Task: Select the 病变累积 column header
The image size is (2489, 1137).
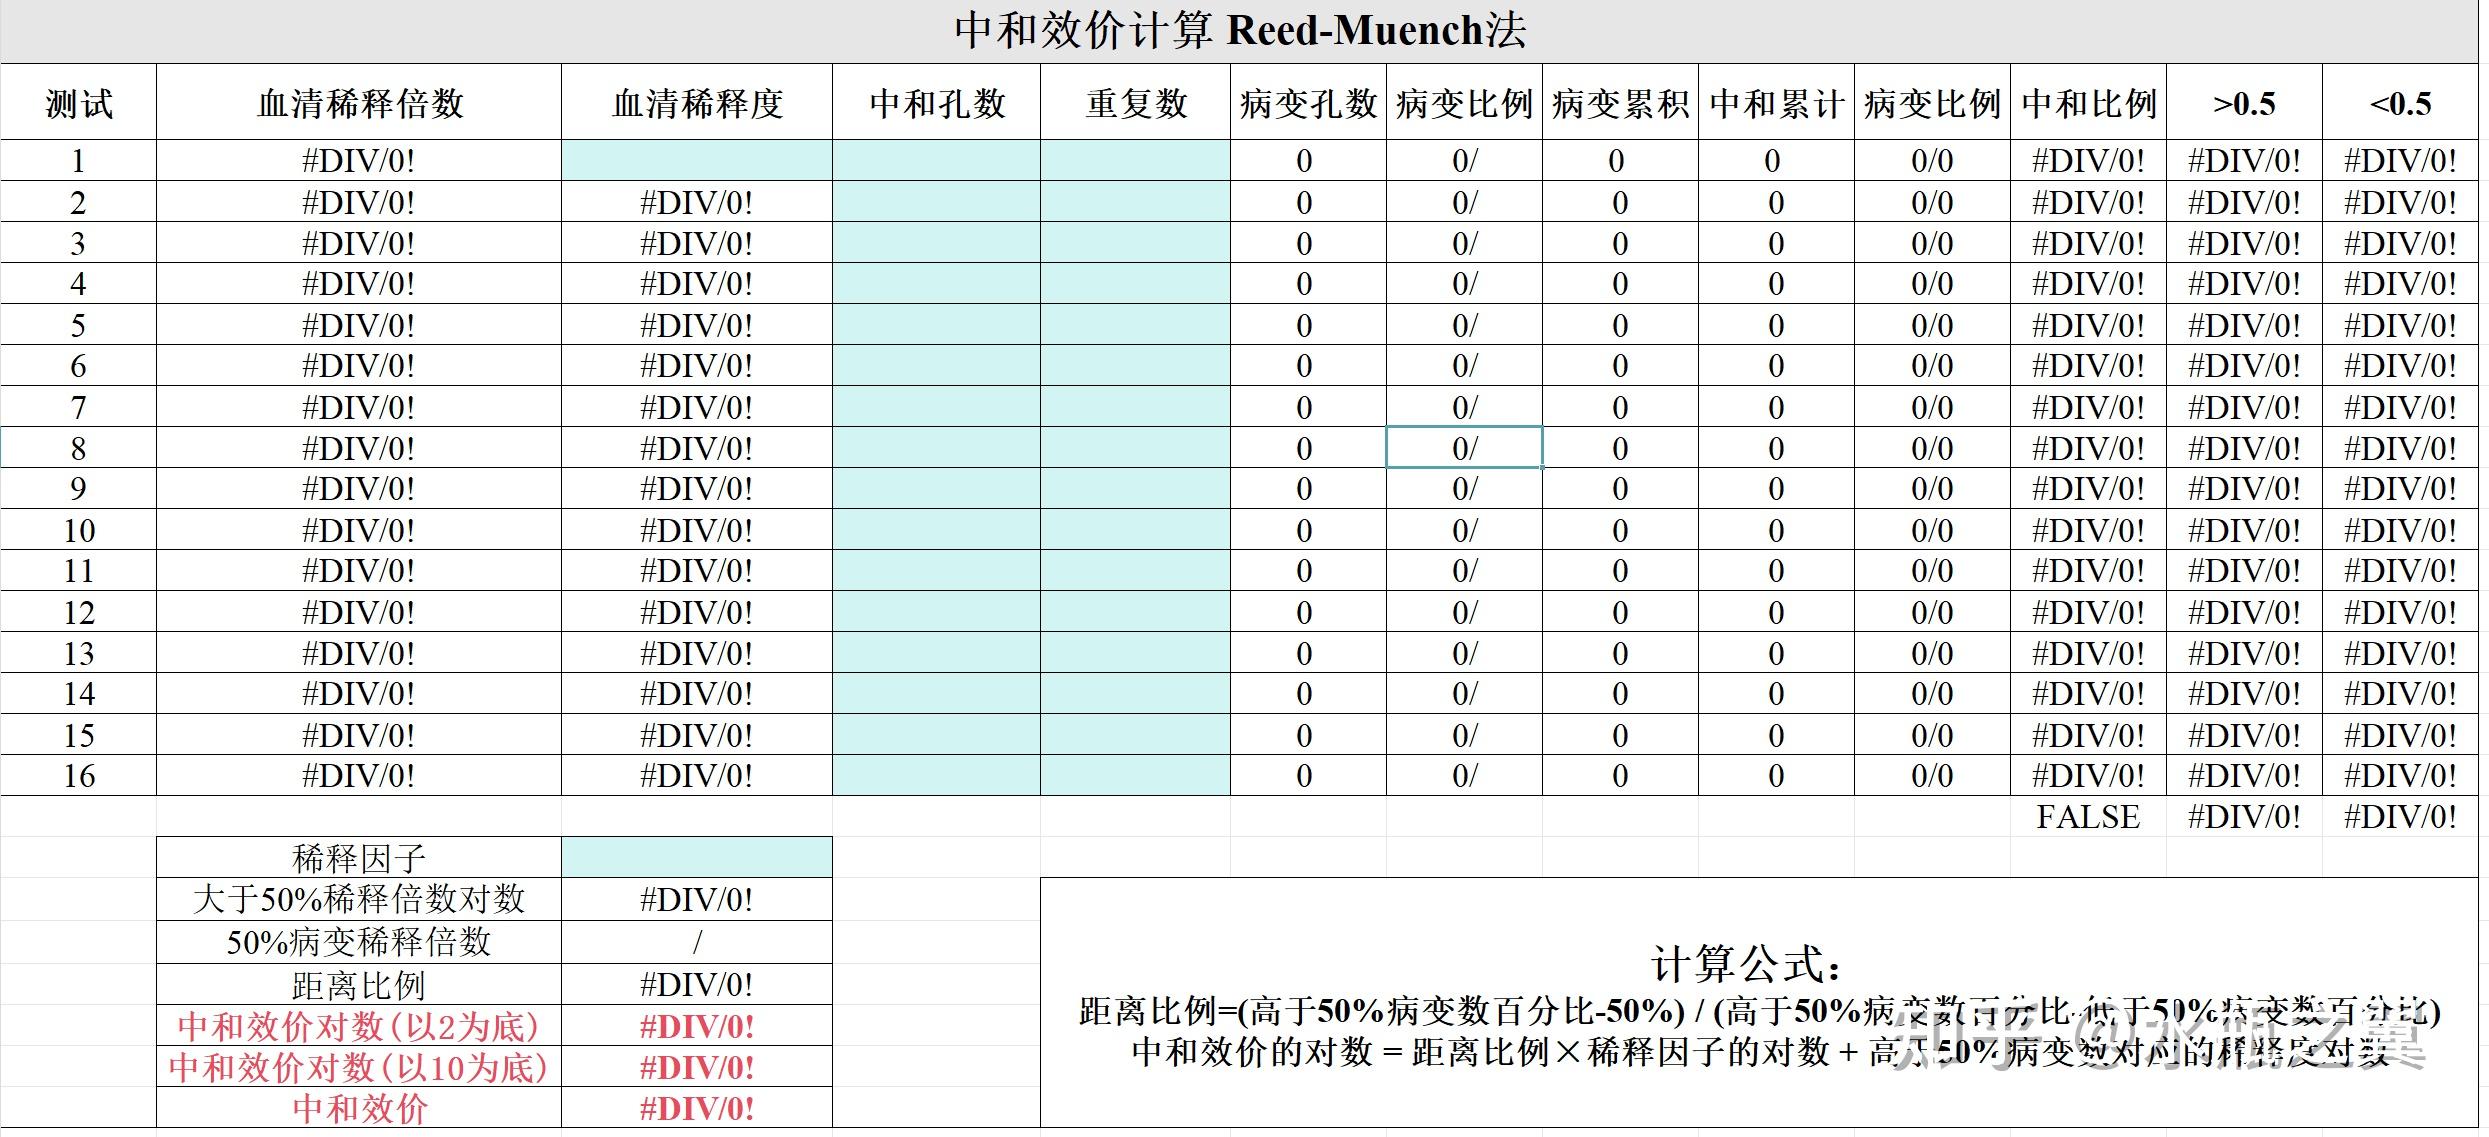Action: coord(1619,102)
